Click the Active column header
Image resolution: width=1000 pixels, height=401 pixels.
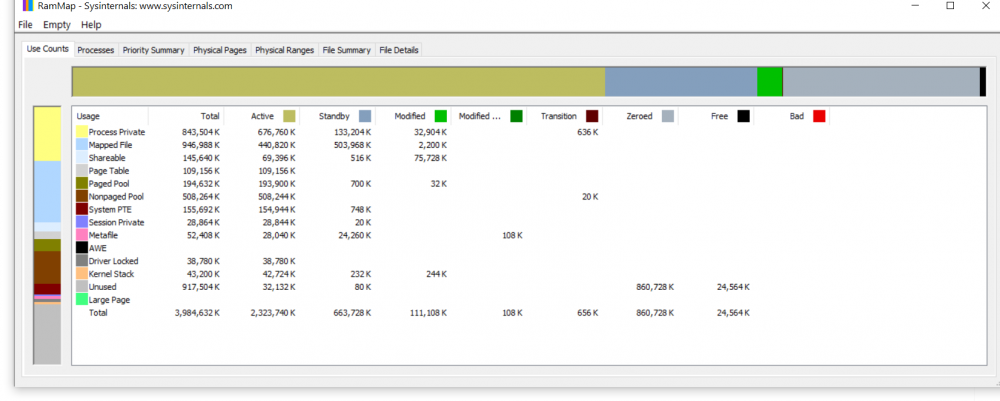click(x=262, y=116)
